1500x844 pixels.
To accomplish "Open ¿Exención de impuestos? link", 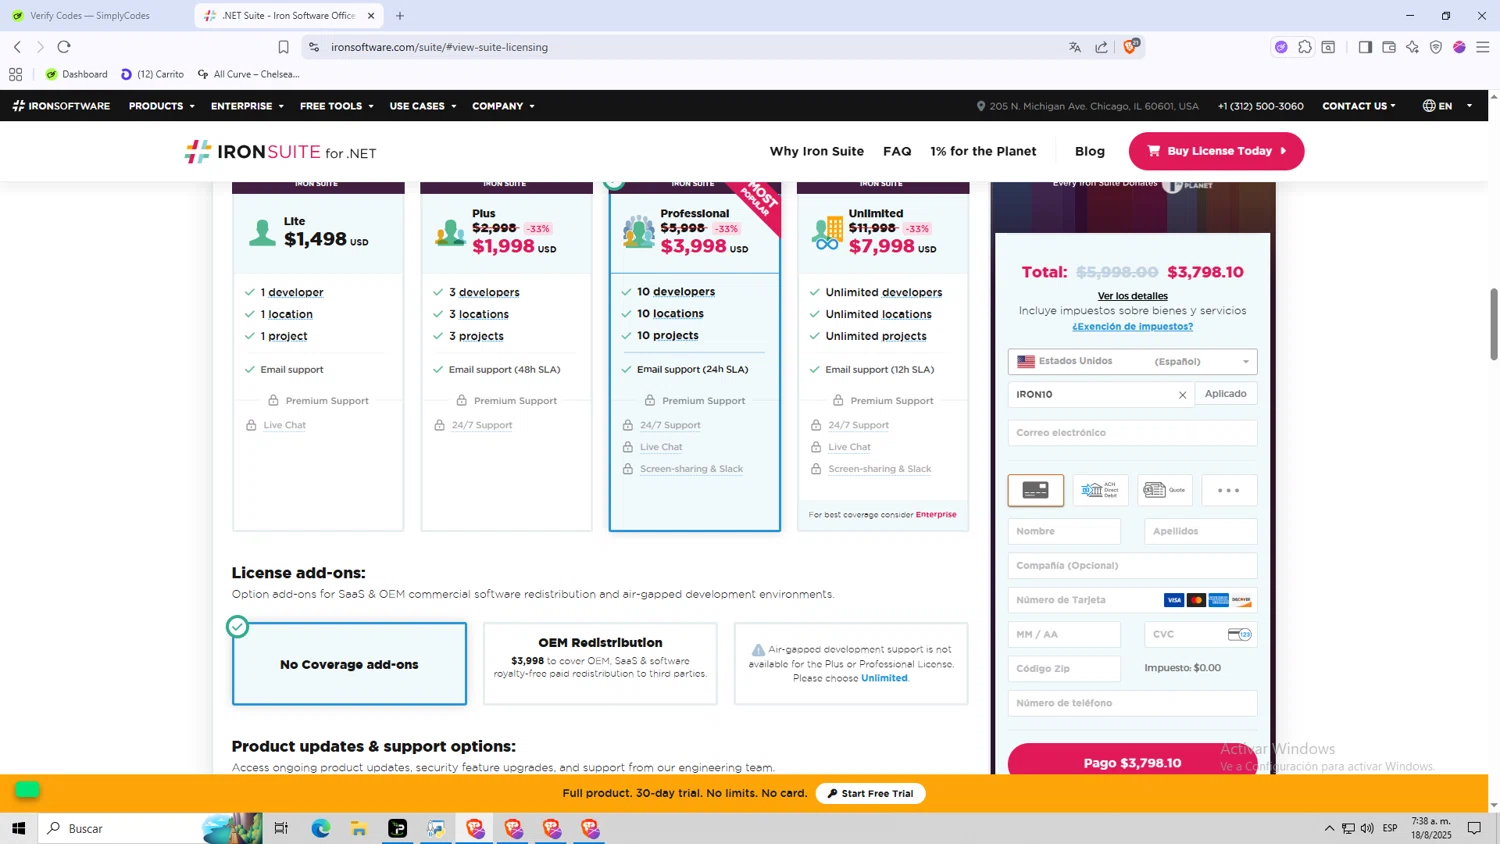I will coord(1132,326).
